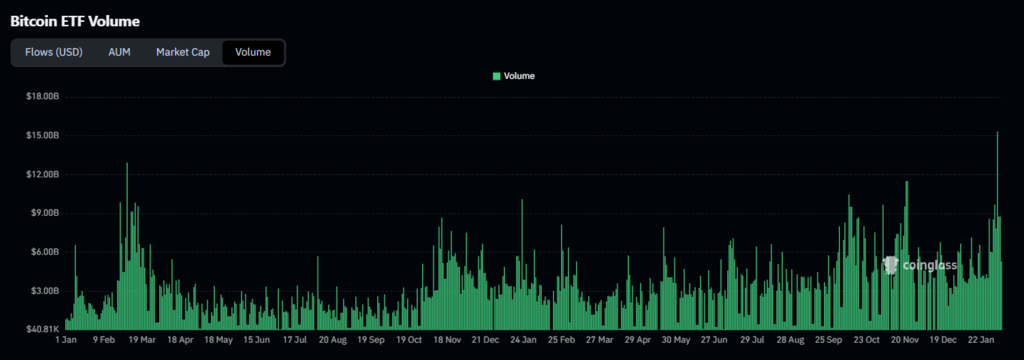Click the $40.81K axis label
Screen dimensions: 1024x360
[43, 329]
